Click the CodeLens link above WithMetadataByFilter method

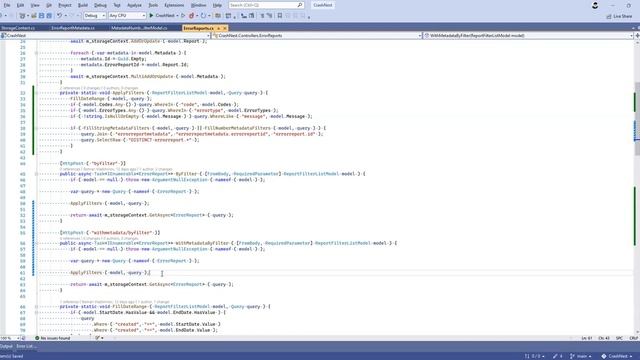[x=99, y=238]
